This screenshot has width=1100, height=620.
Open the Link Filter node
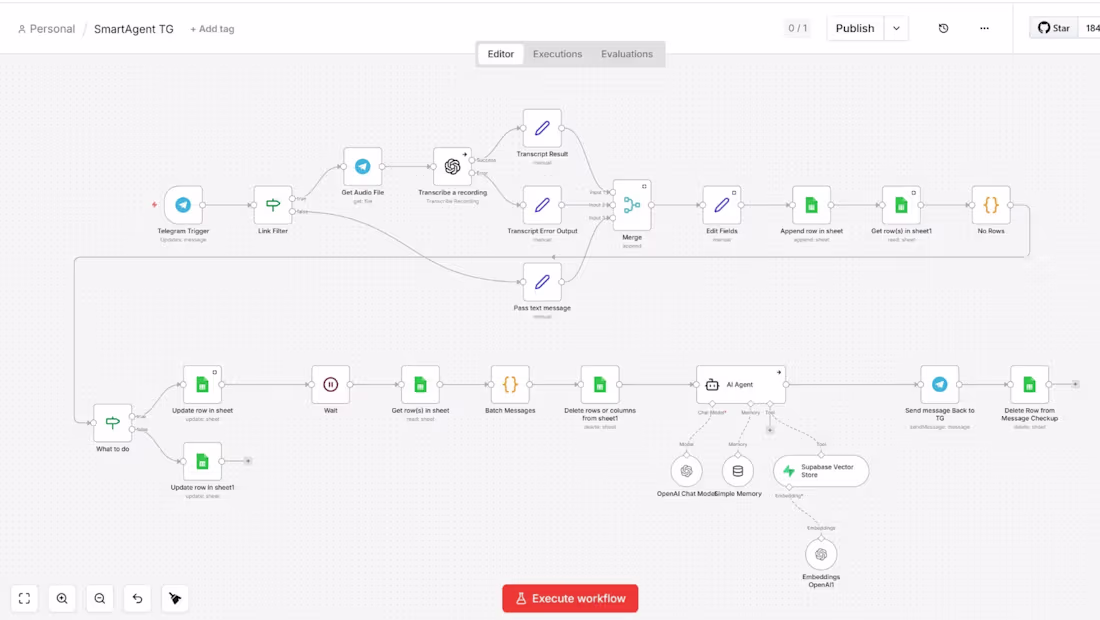coord(273,205)
